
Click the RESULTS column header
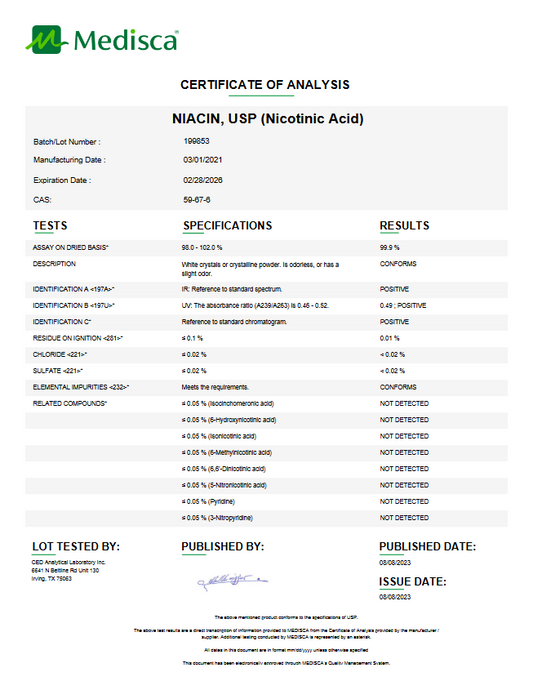click(x=404, y=225)
